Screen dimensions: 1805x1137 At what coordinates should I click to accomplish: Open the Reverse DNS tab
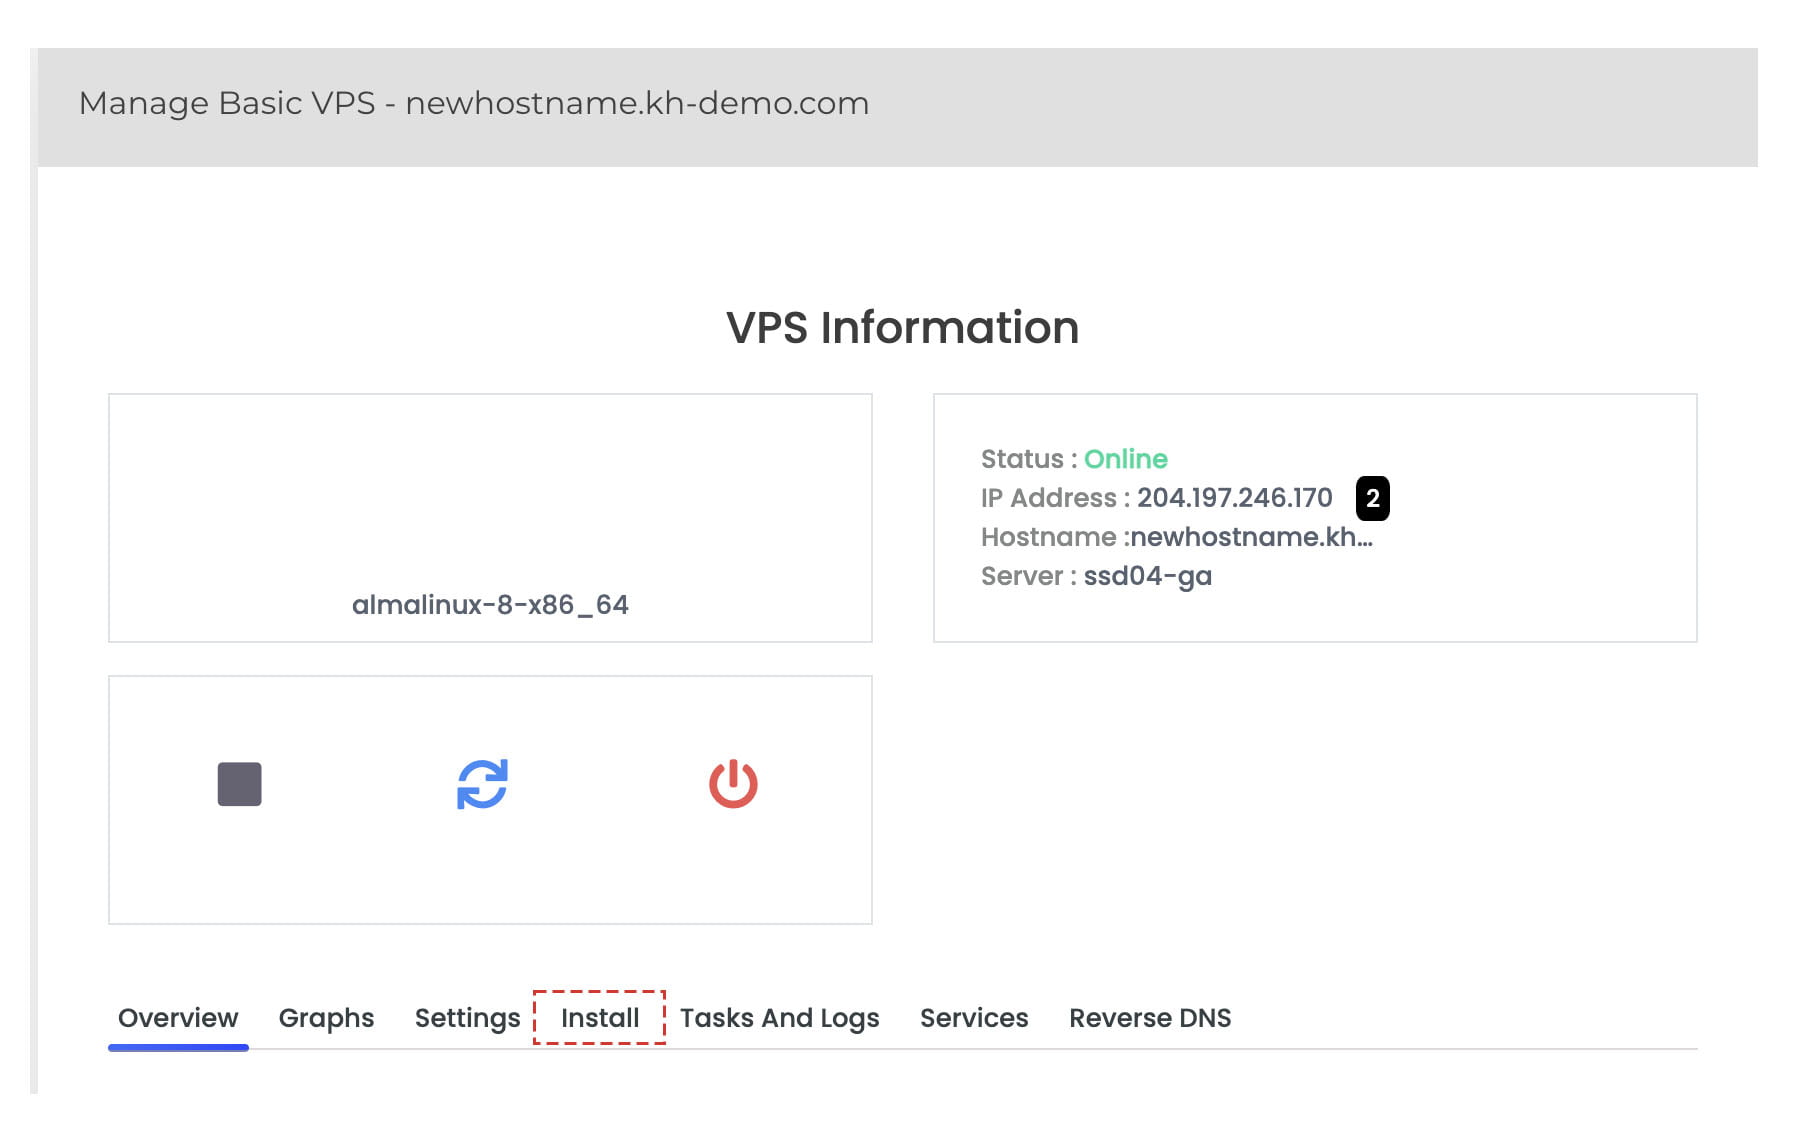1149,1017
